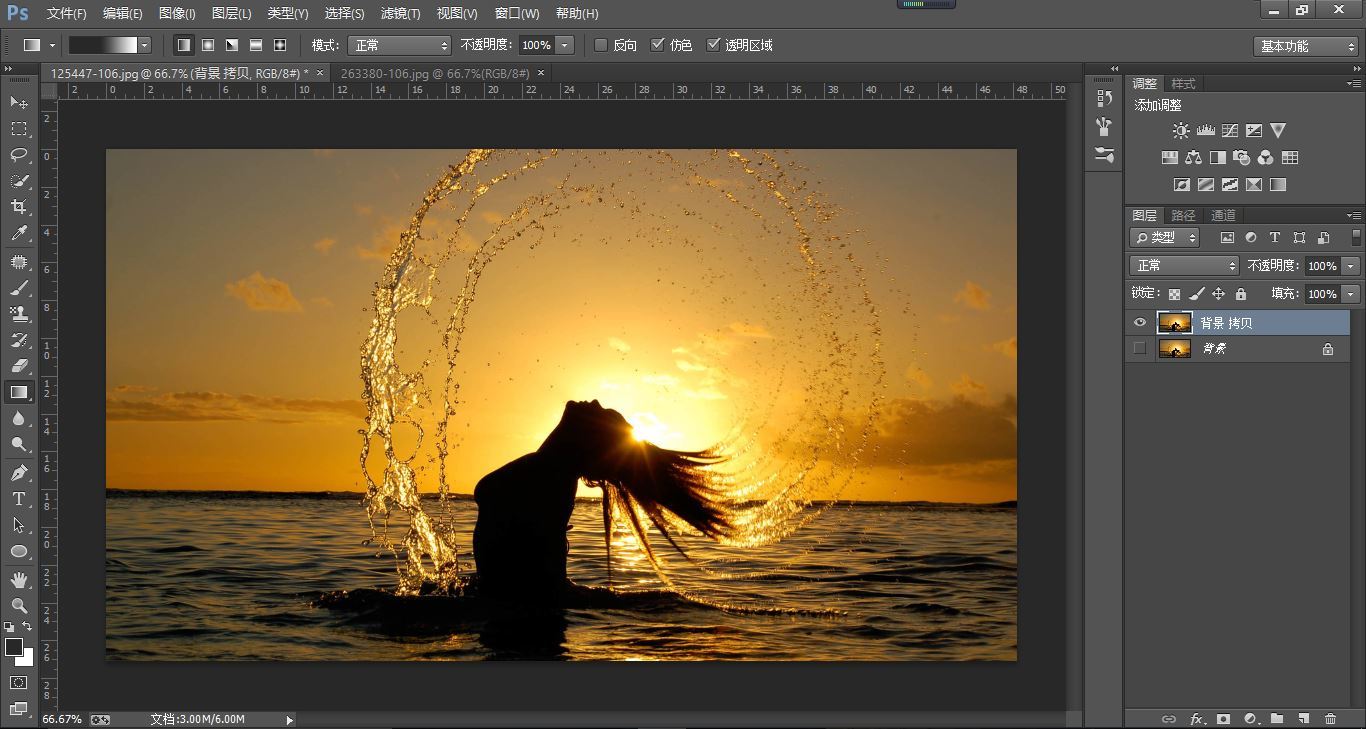
Task: Switch to the 263380-106.jpg document tab
Action: [436, 73]
